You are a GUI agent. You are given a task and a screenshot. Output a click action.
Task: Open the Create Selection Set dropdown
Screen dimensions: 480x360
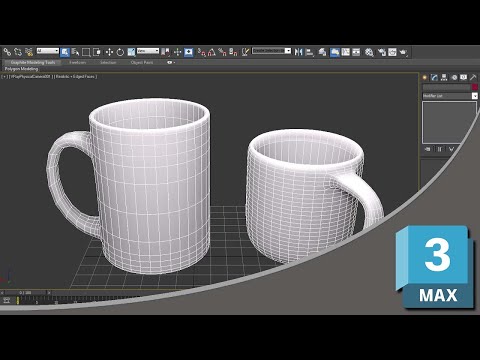pos(271,51)
